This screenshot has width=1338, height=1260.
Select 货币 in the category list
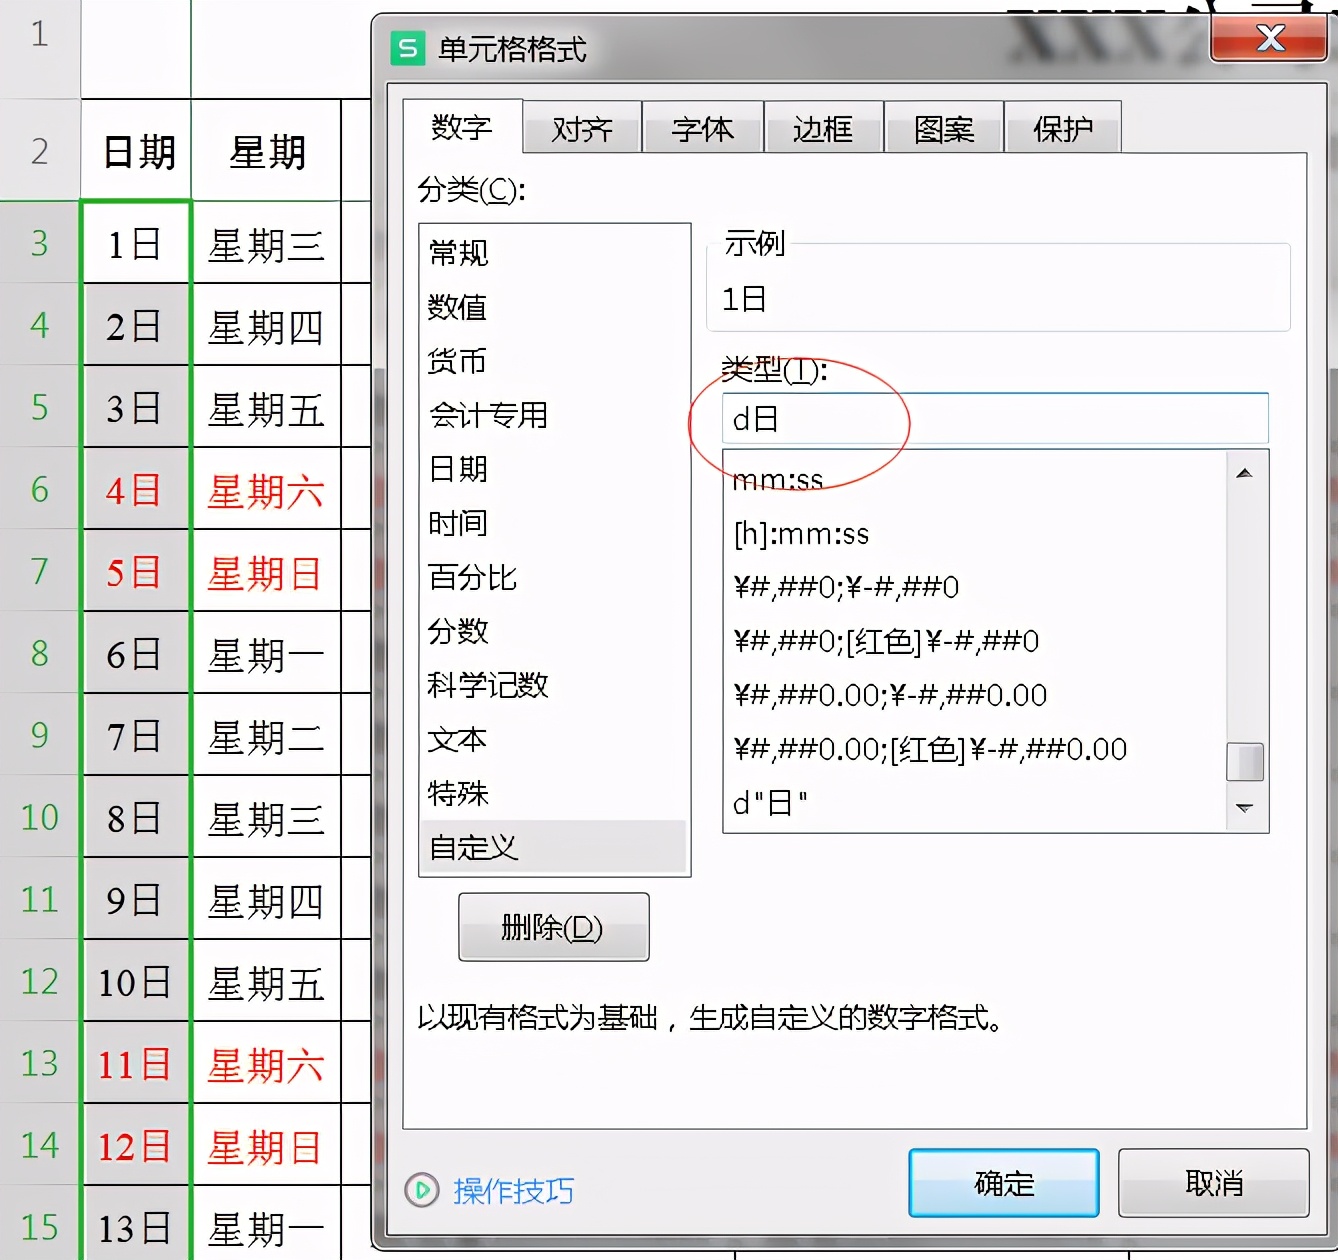457,362
